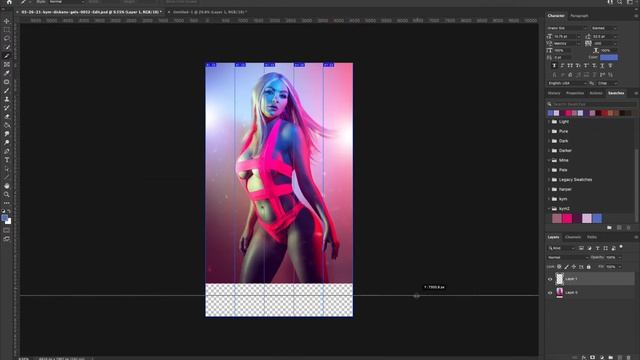This screenshot has width=640, height=360.
Task: Open the English: USA language dropdown
Action: coord(567,83)
